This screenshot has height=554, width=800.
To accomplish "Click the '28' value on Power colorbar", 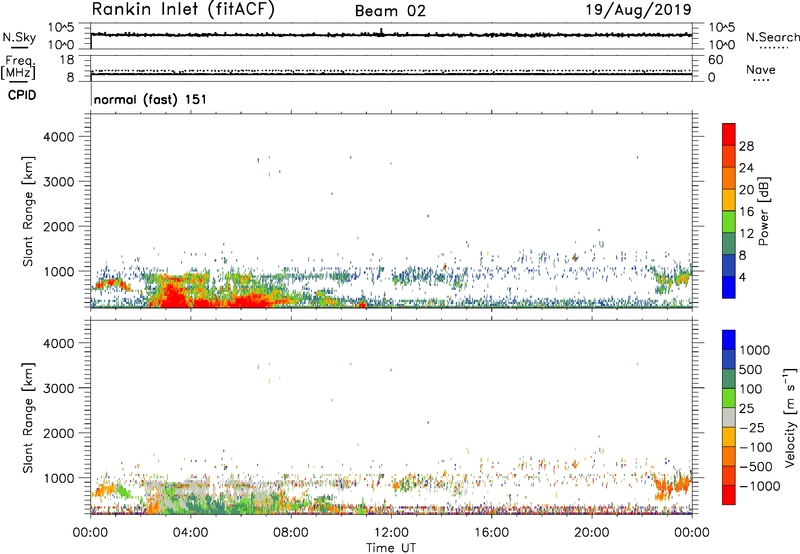I will point(746,146).
